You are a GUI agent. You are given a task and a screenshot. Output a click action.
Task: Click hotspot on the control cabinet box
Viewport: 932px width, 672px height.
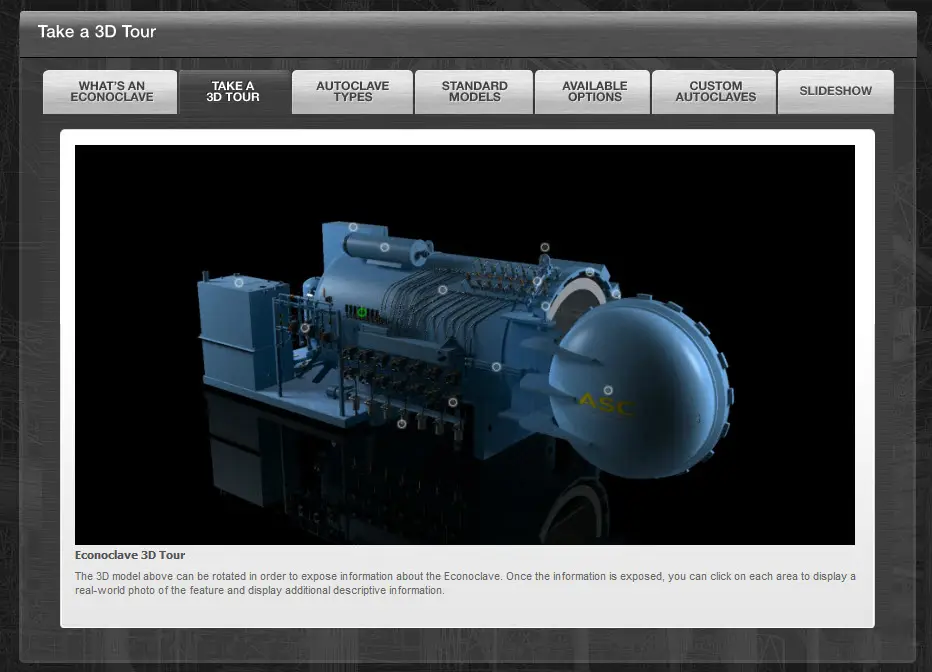tap(239, 283)
